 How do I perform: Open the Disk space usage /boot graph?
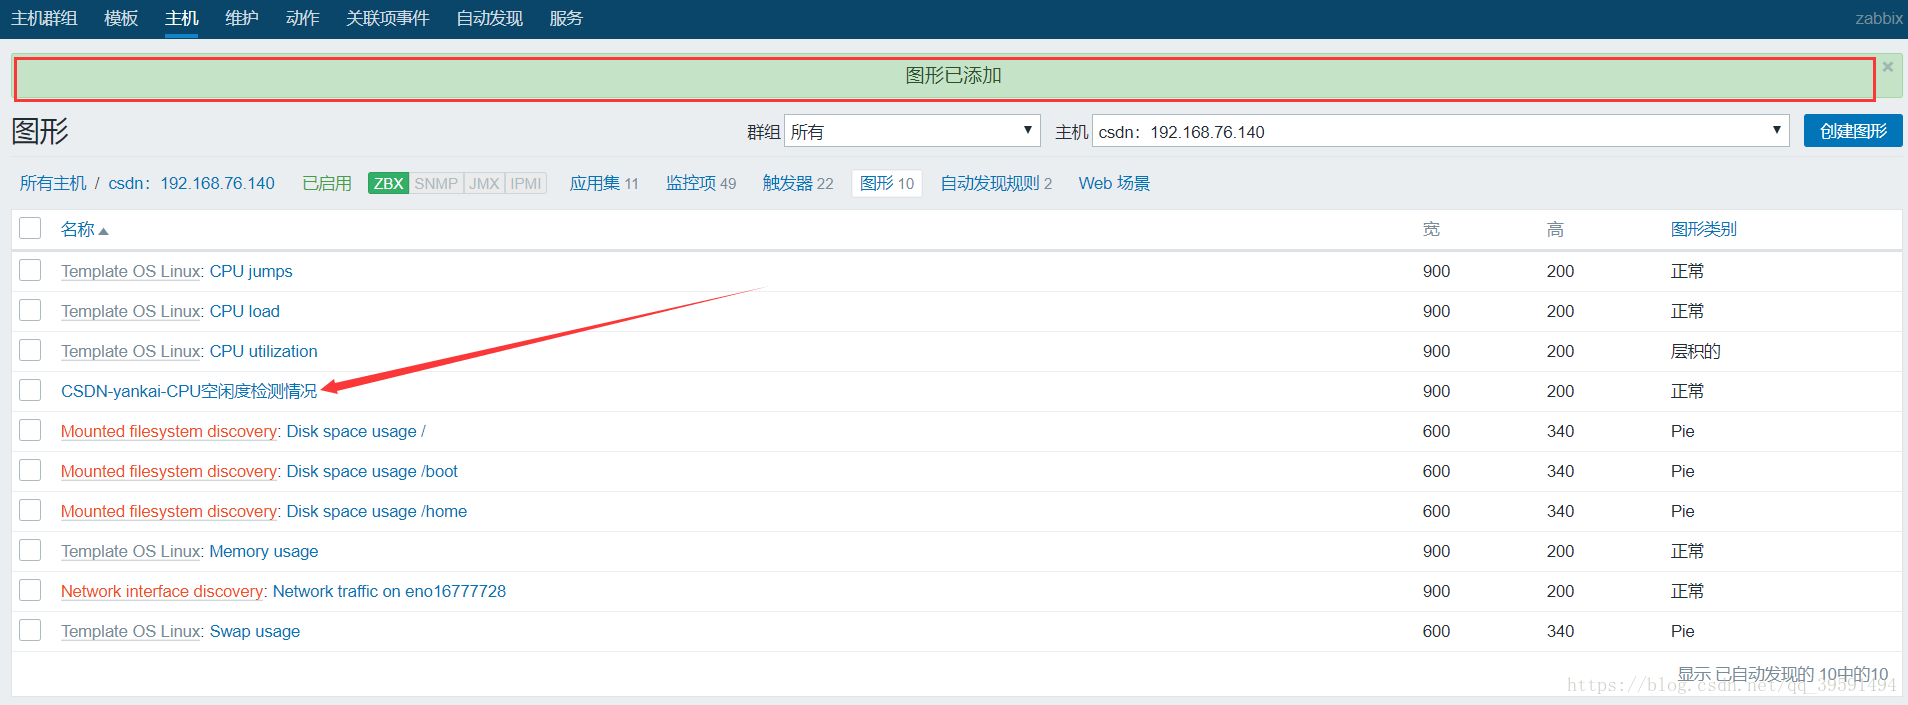tap(372, 471)
